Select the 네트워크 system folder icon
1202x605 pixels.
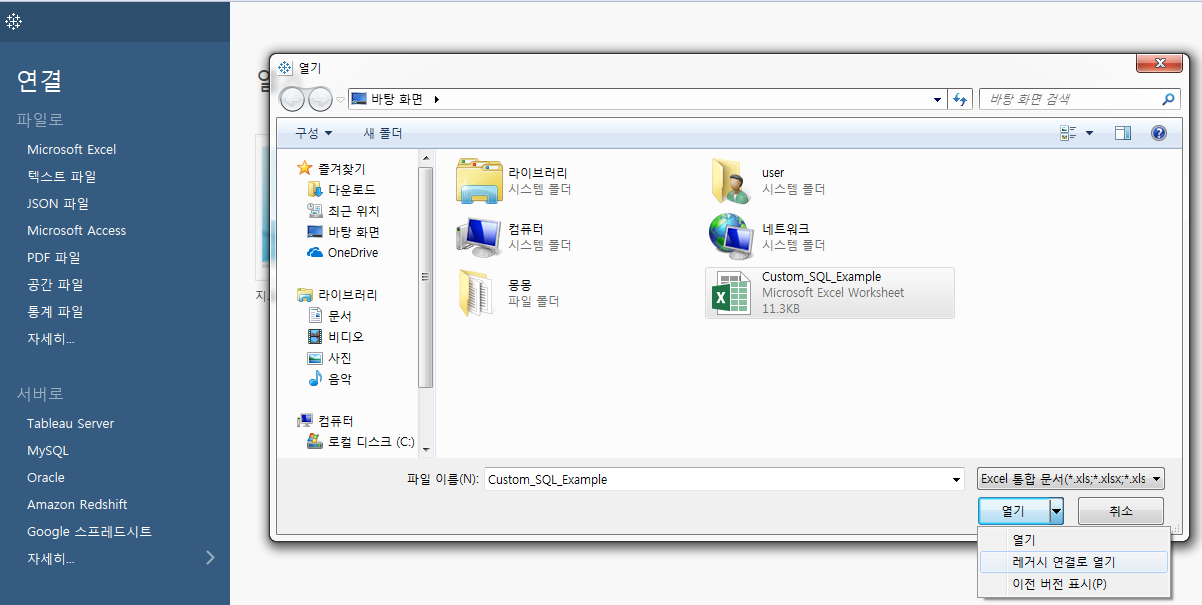(x=733, y=236)
